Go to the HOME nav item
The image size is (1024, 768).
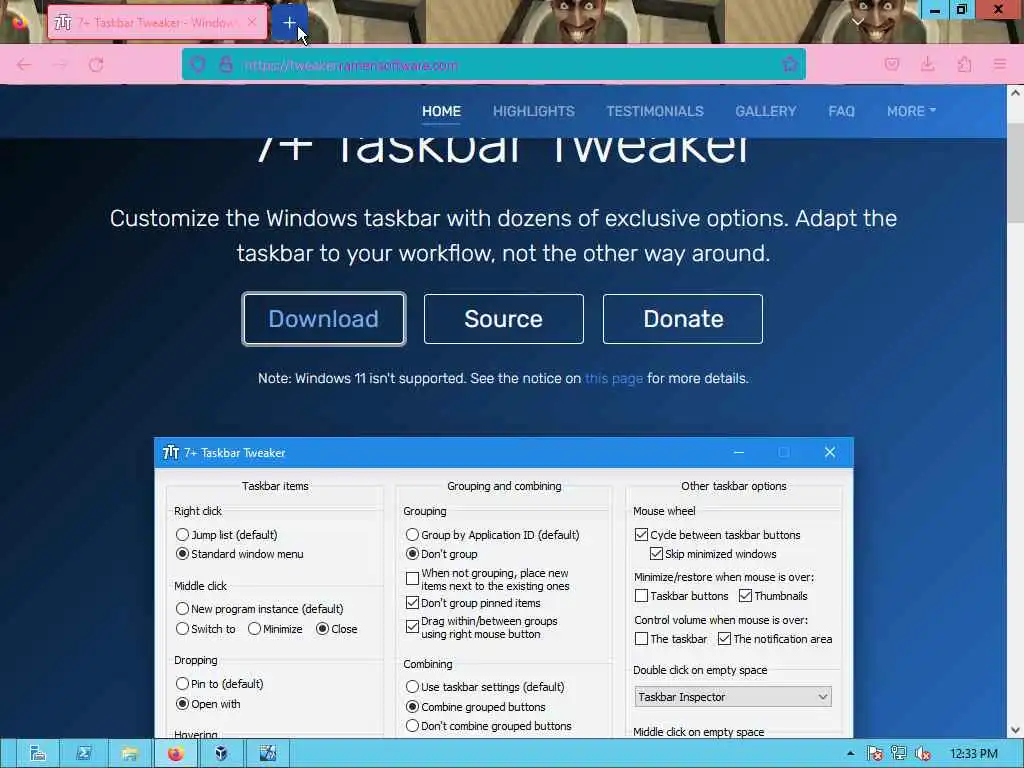click(441, 111)
